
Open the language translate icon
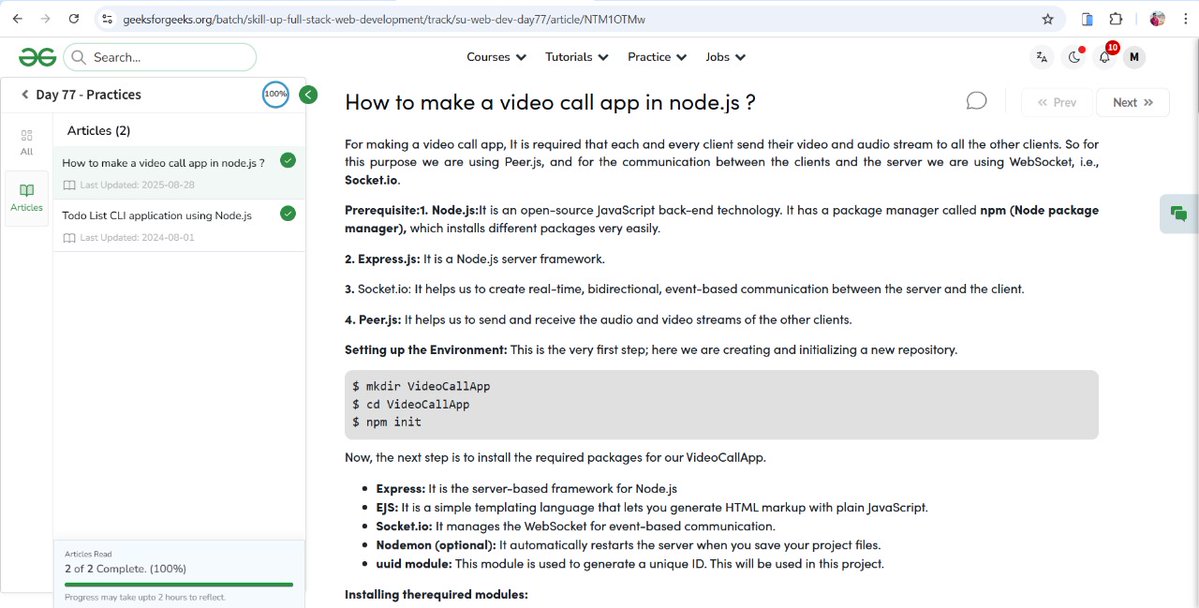(1041, 57)
